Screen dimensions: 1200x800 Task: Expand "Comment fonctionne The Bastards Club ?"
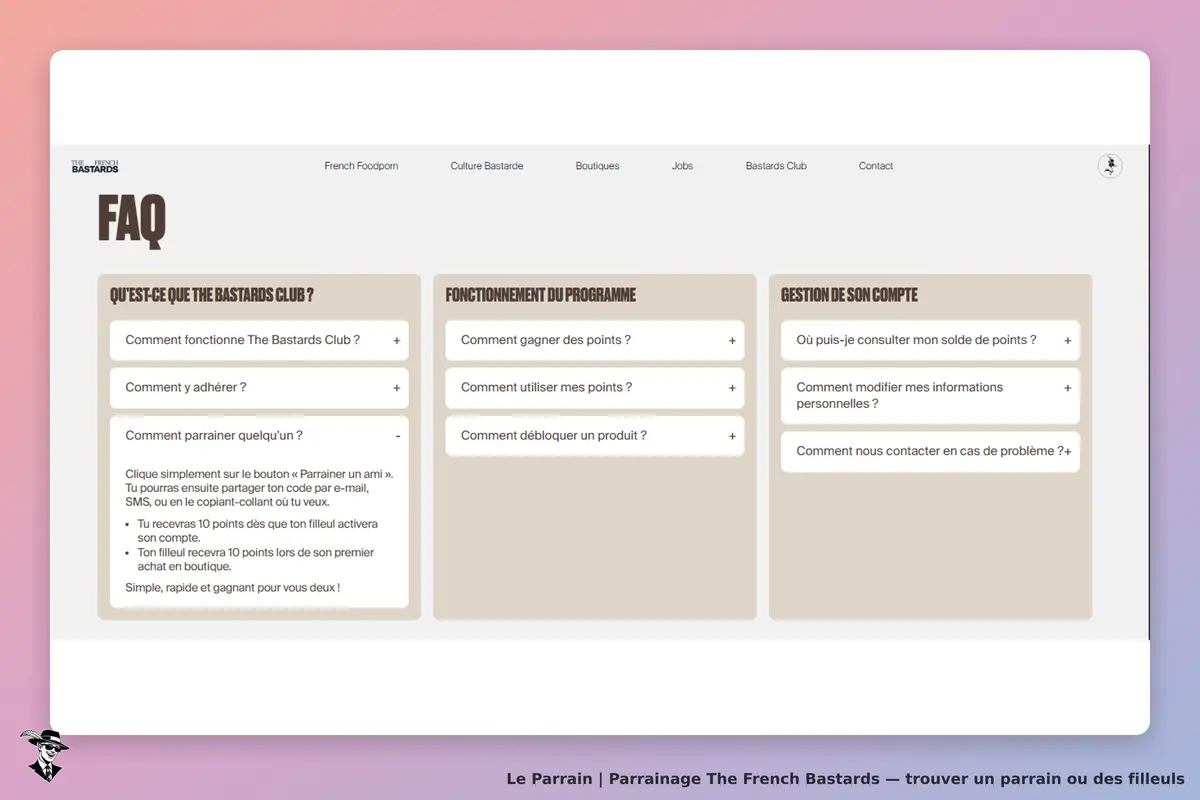259,340
